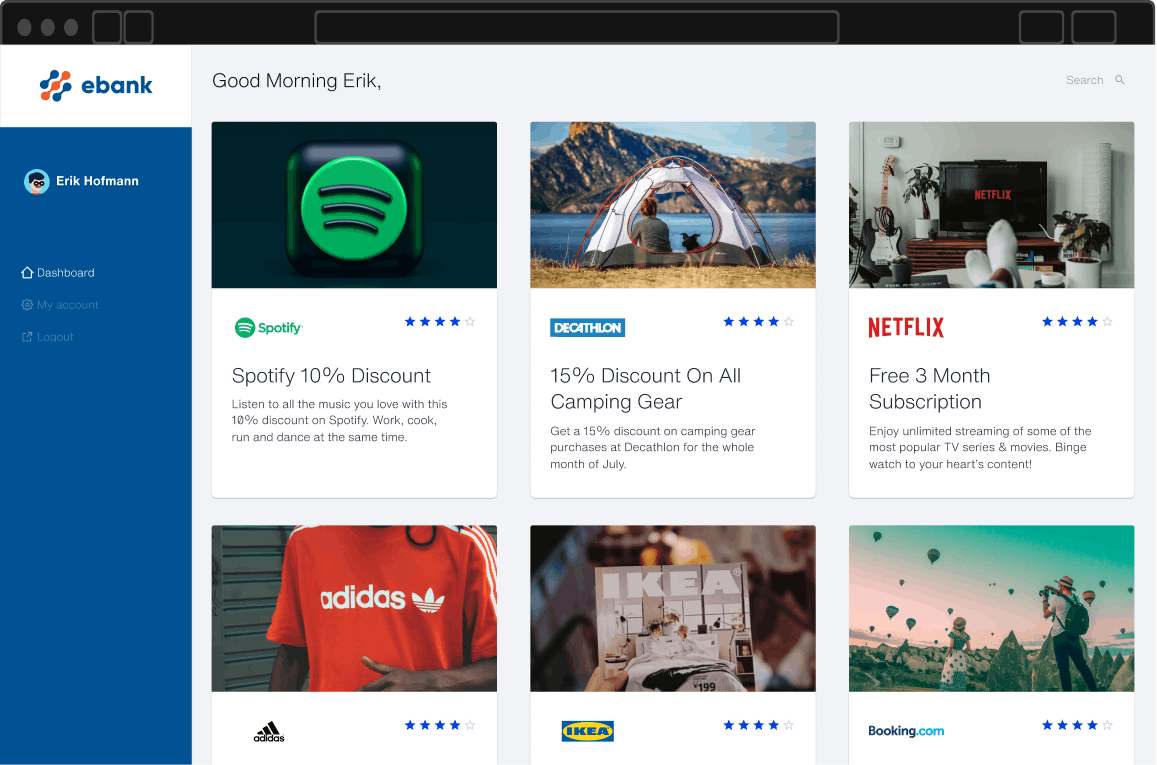Open the Spotify logo photo
The width and height of the screenshot is (1157, 765).
click(354, 205)
